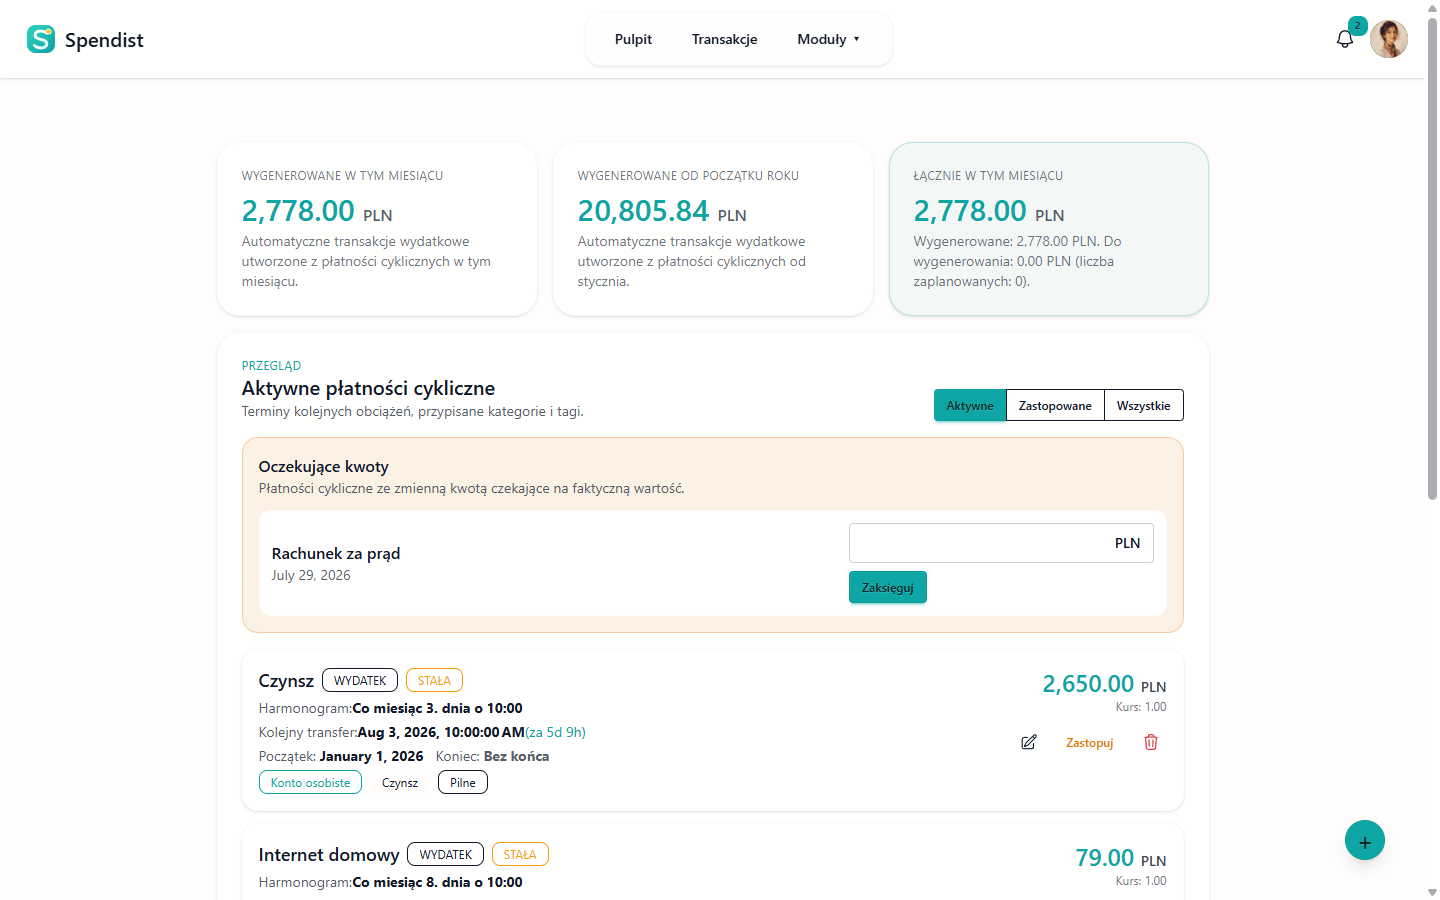Viewport: 1440px width, 900px height.
Task: Click the Wygenerowane w tym miesiącu card
Action: pyautogui.click(x=377, y=229)
